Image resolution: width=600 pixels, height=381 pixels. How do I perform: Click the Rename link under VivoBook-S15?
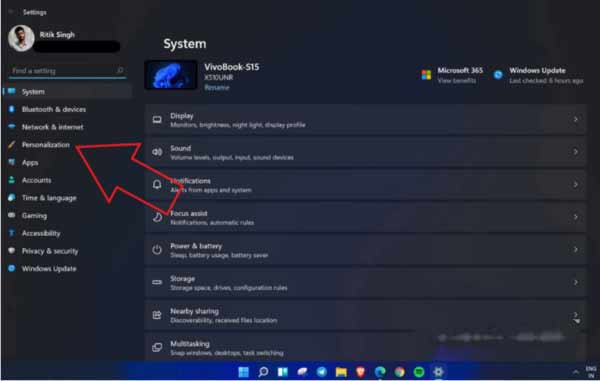[217, 88]
